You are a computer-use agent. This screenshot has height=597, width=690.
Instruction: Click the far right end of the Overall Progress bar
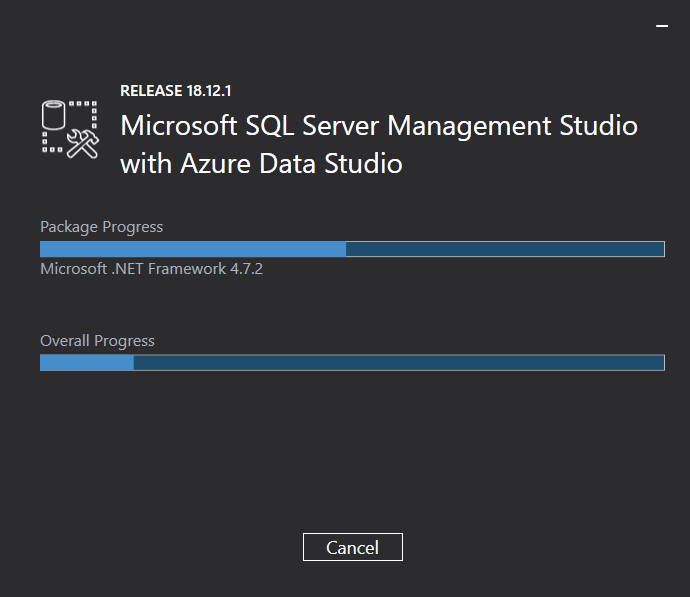[662, 363]
